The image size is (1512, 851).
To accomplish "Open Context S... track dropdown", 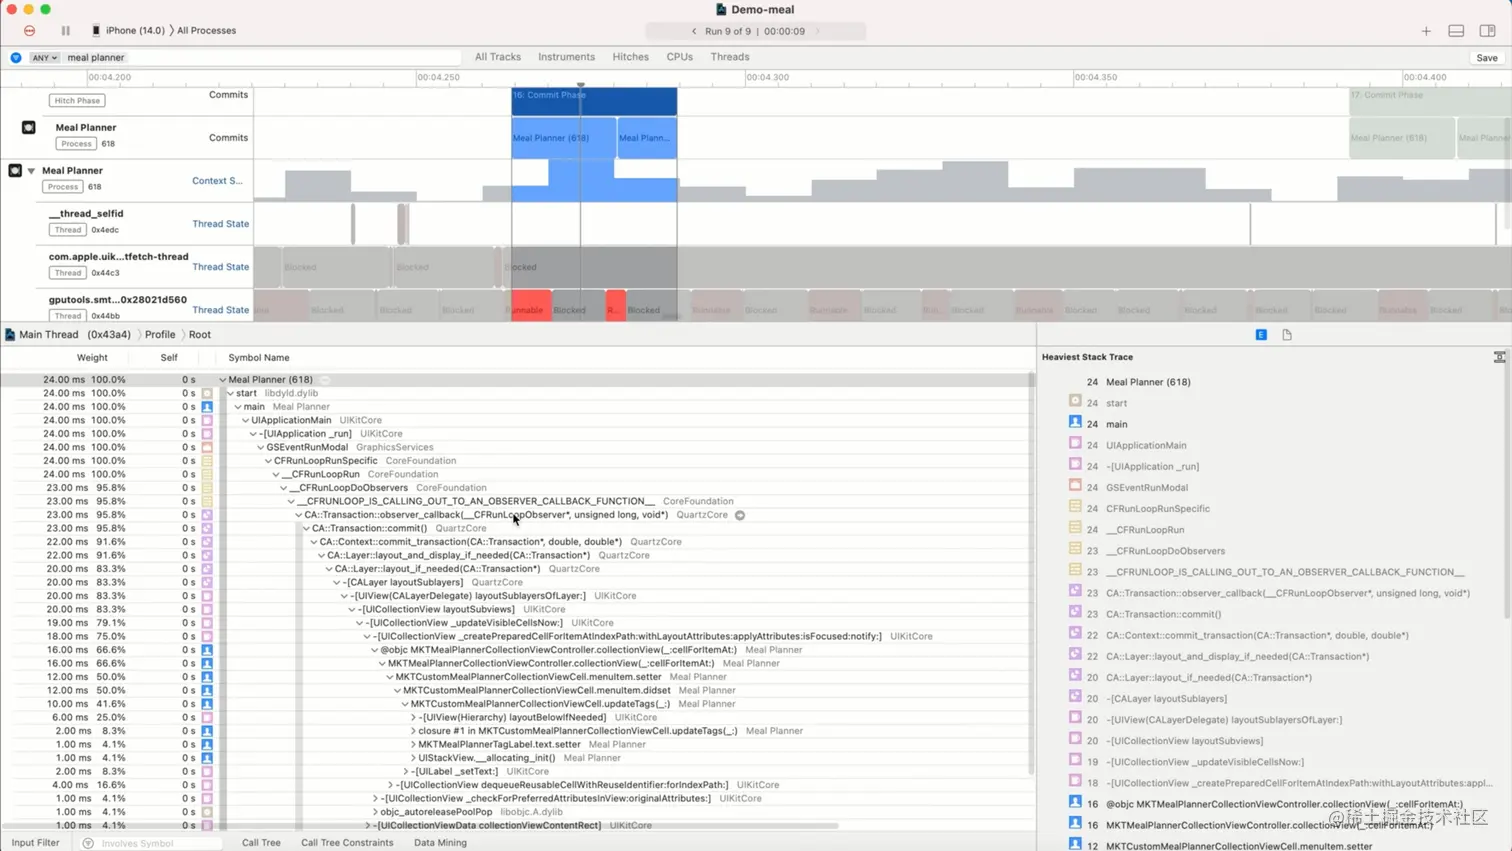I will tap(217, 181).
